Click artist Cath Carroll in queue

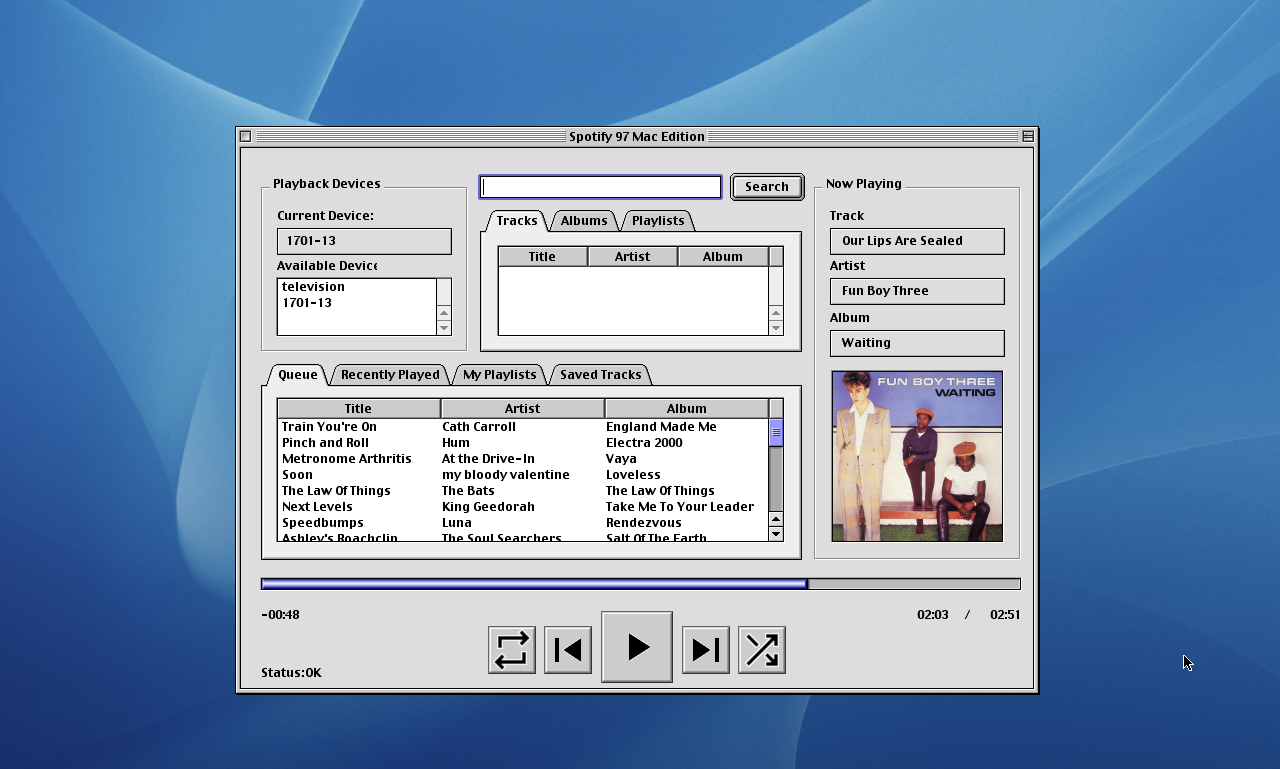click(478, 427)
